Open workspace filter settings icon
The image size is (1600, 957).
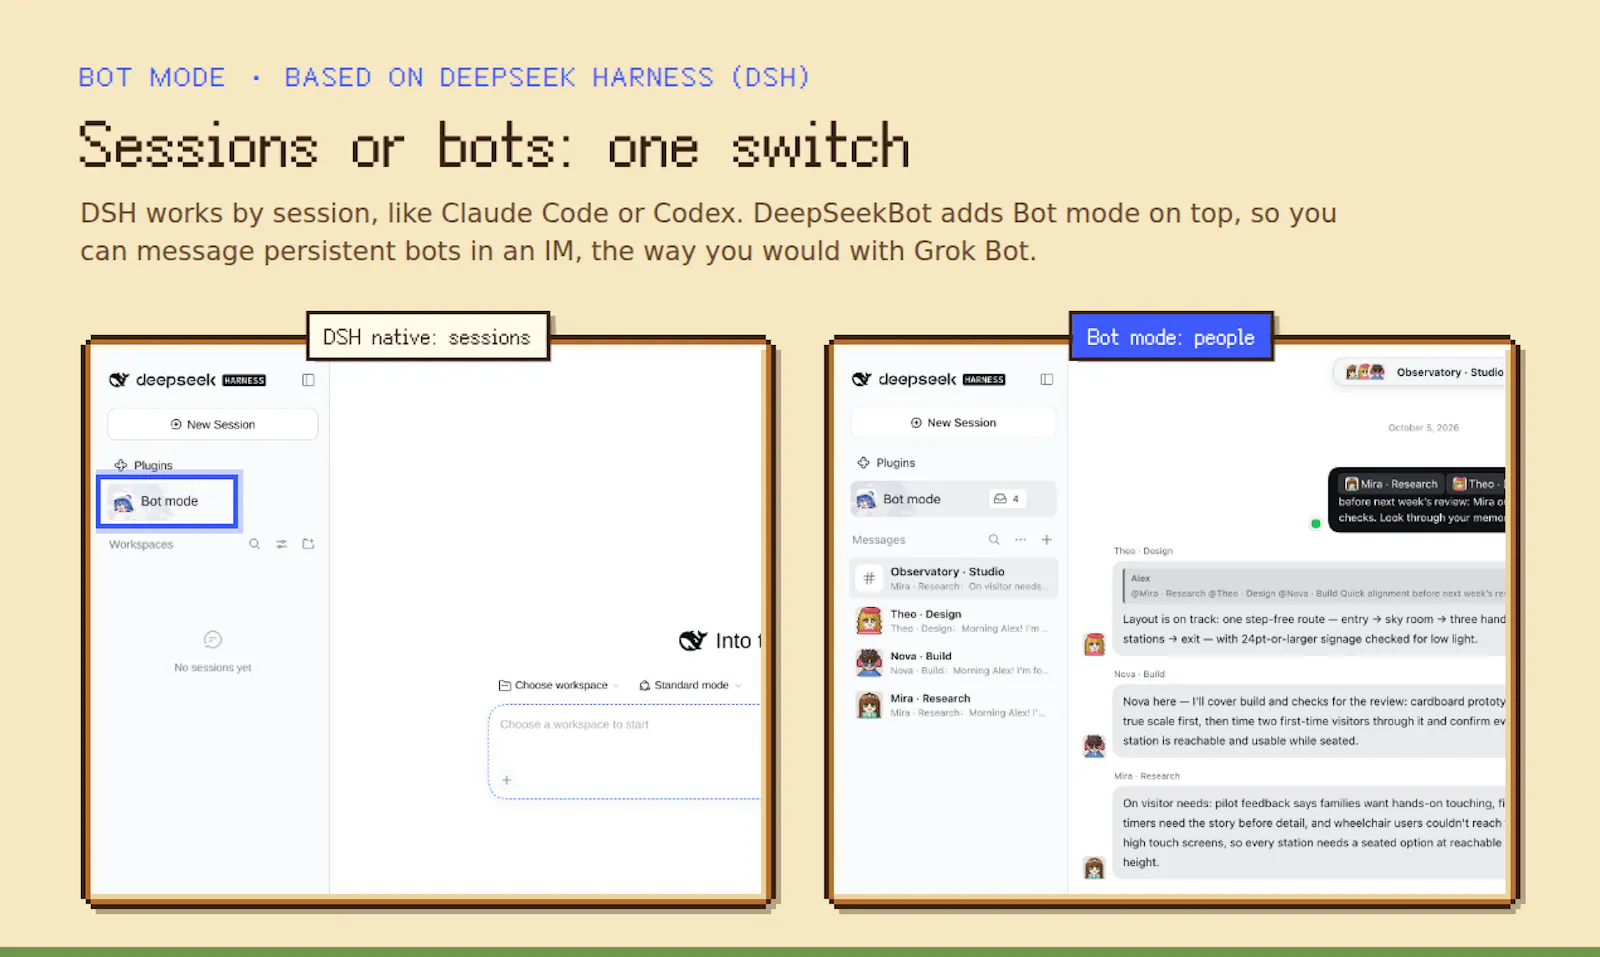[281, 544]
